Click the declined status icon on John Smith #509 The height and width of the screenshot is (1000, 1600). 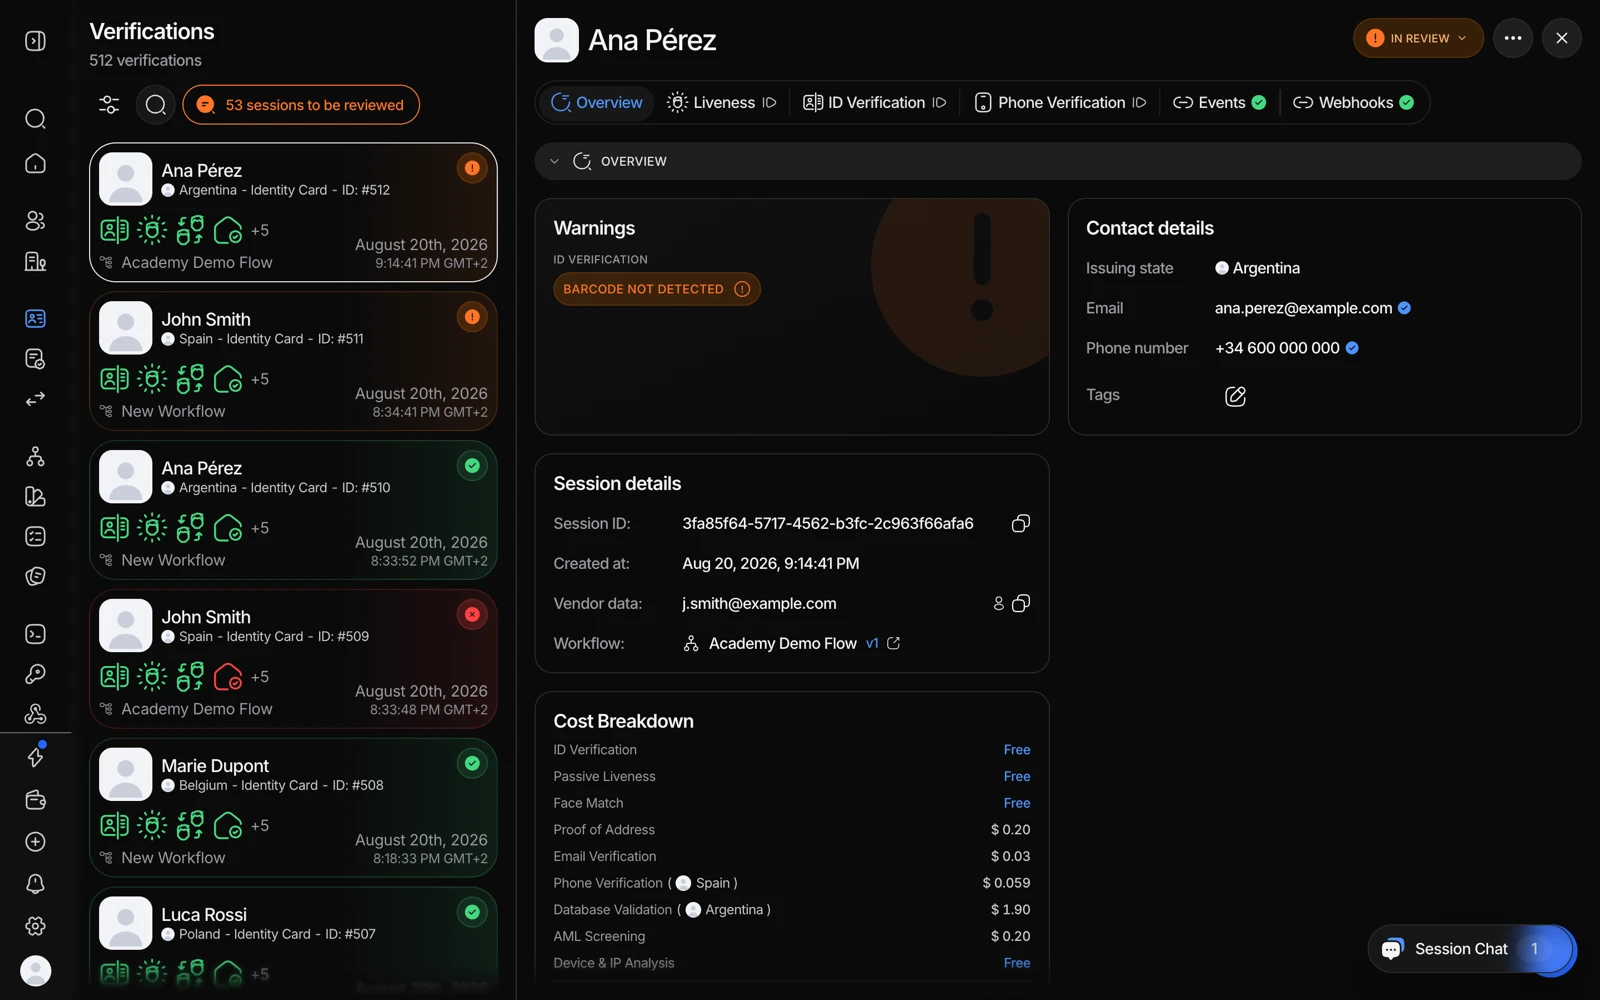472,615
